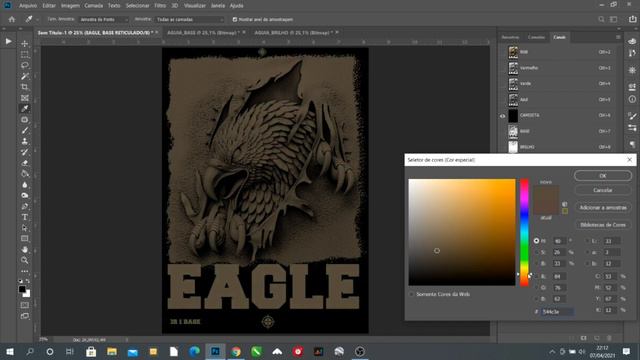Open Google Chrome from the taskbar
The height and width of the screenshot is (360, 640).
click(236, 351)
